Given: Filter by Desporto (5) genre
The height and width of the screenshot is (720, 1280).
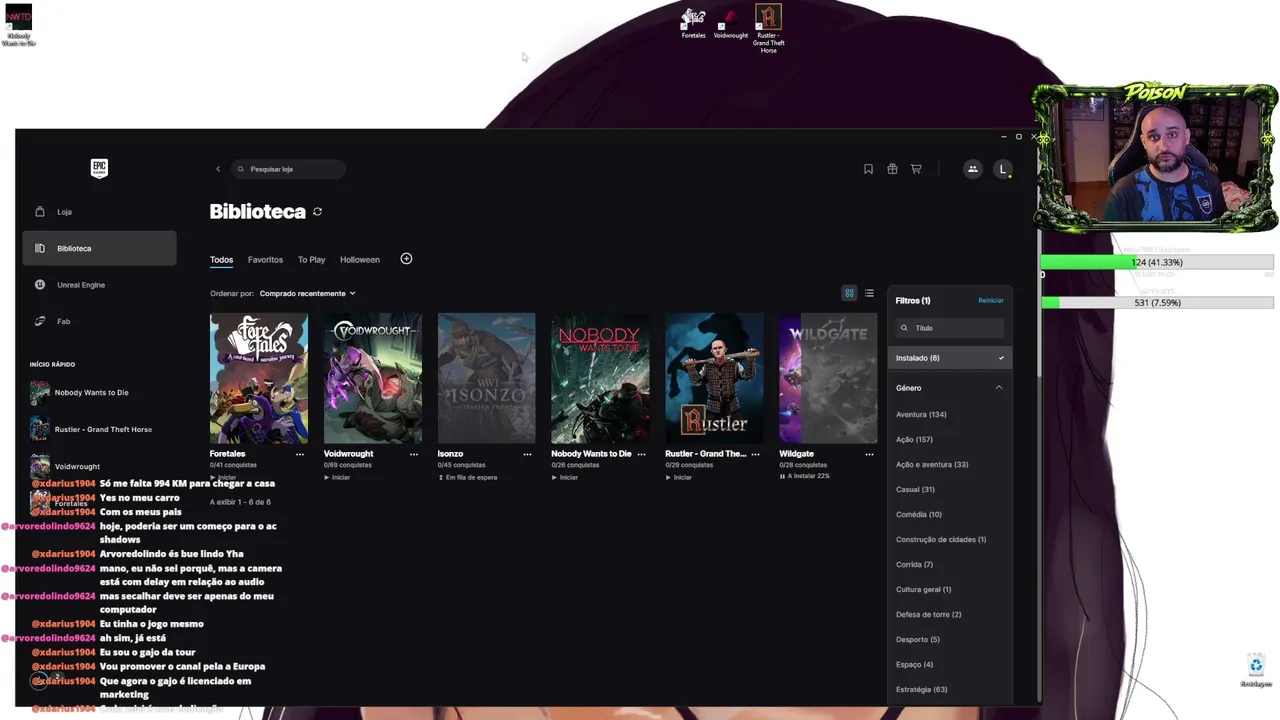Looking at the screenshot, I should [918, 639].
